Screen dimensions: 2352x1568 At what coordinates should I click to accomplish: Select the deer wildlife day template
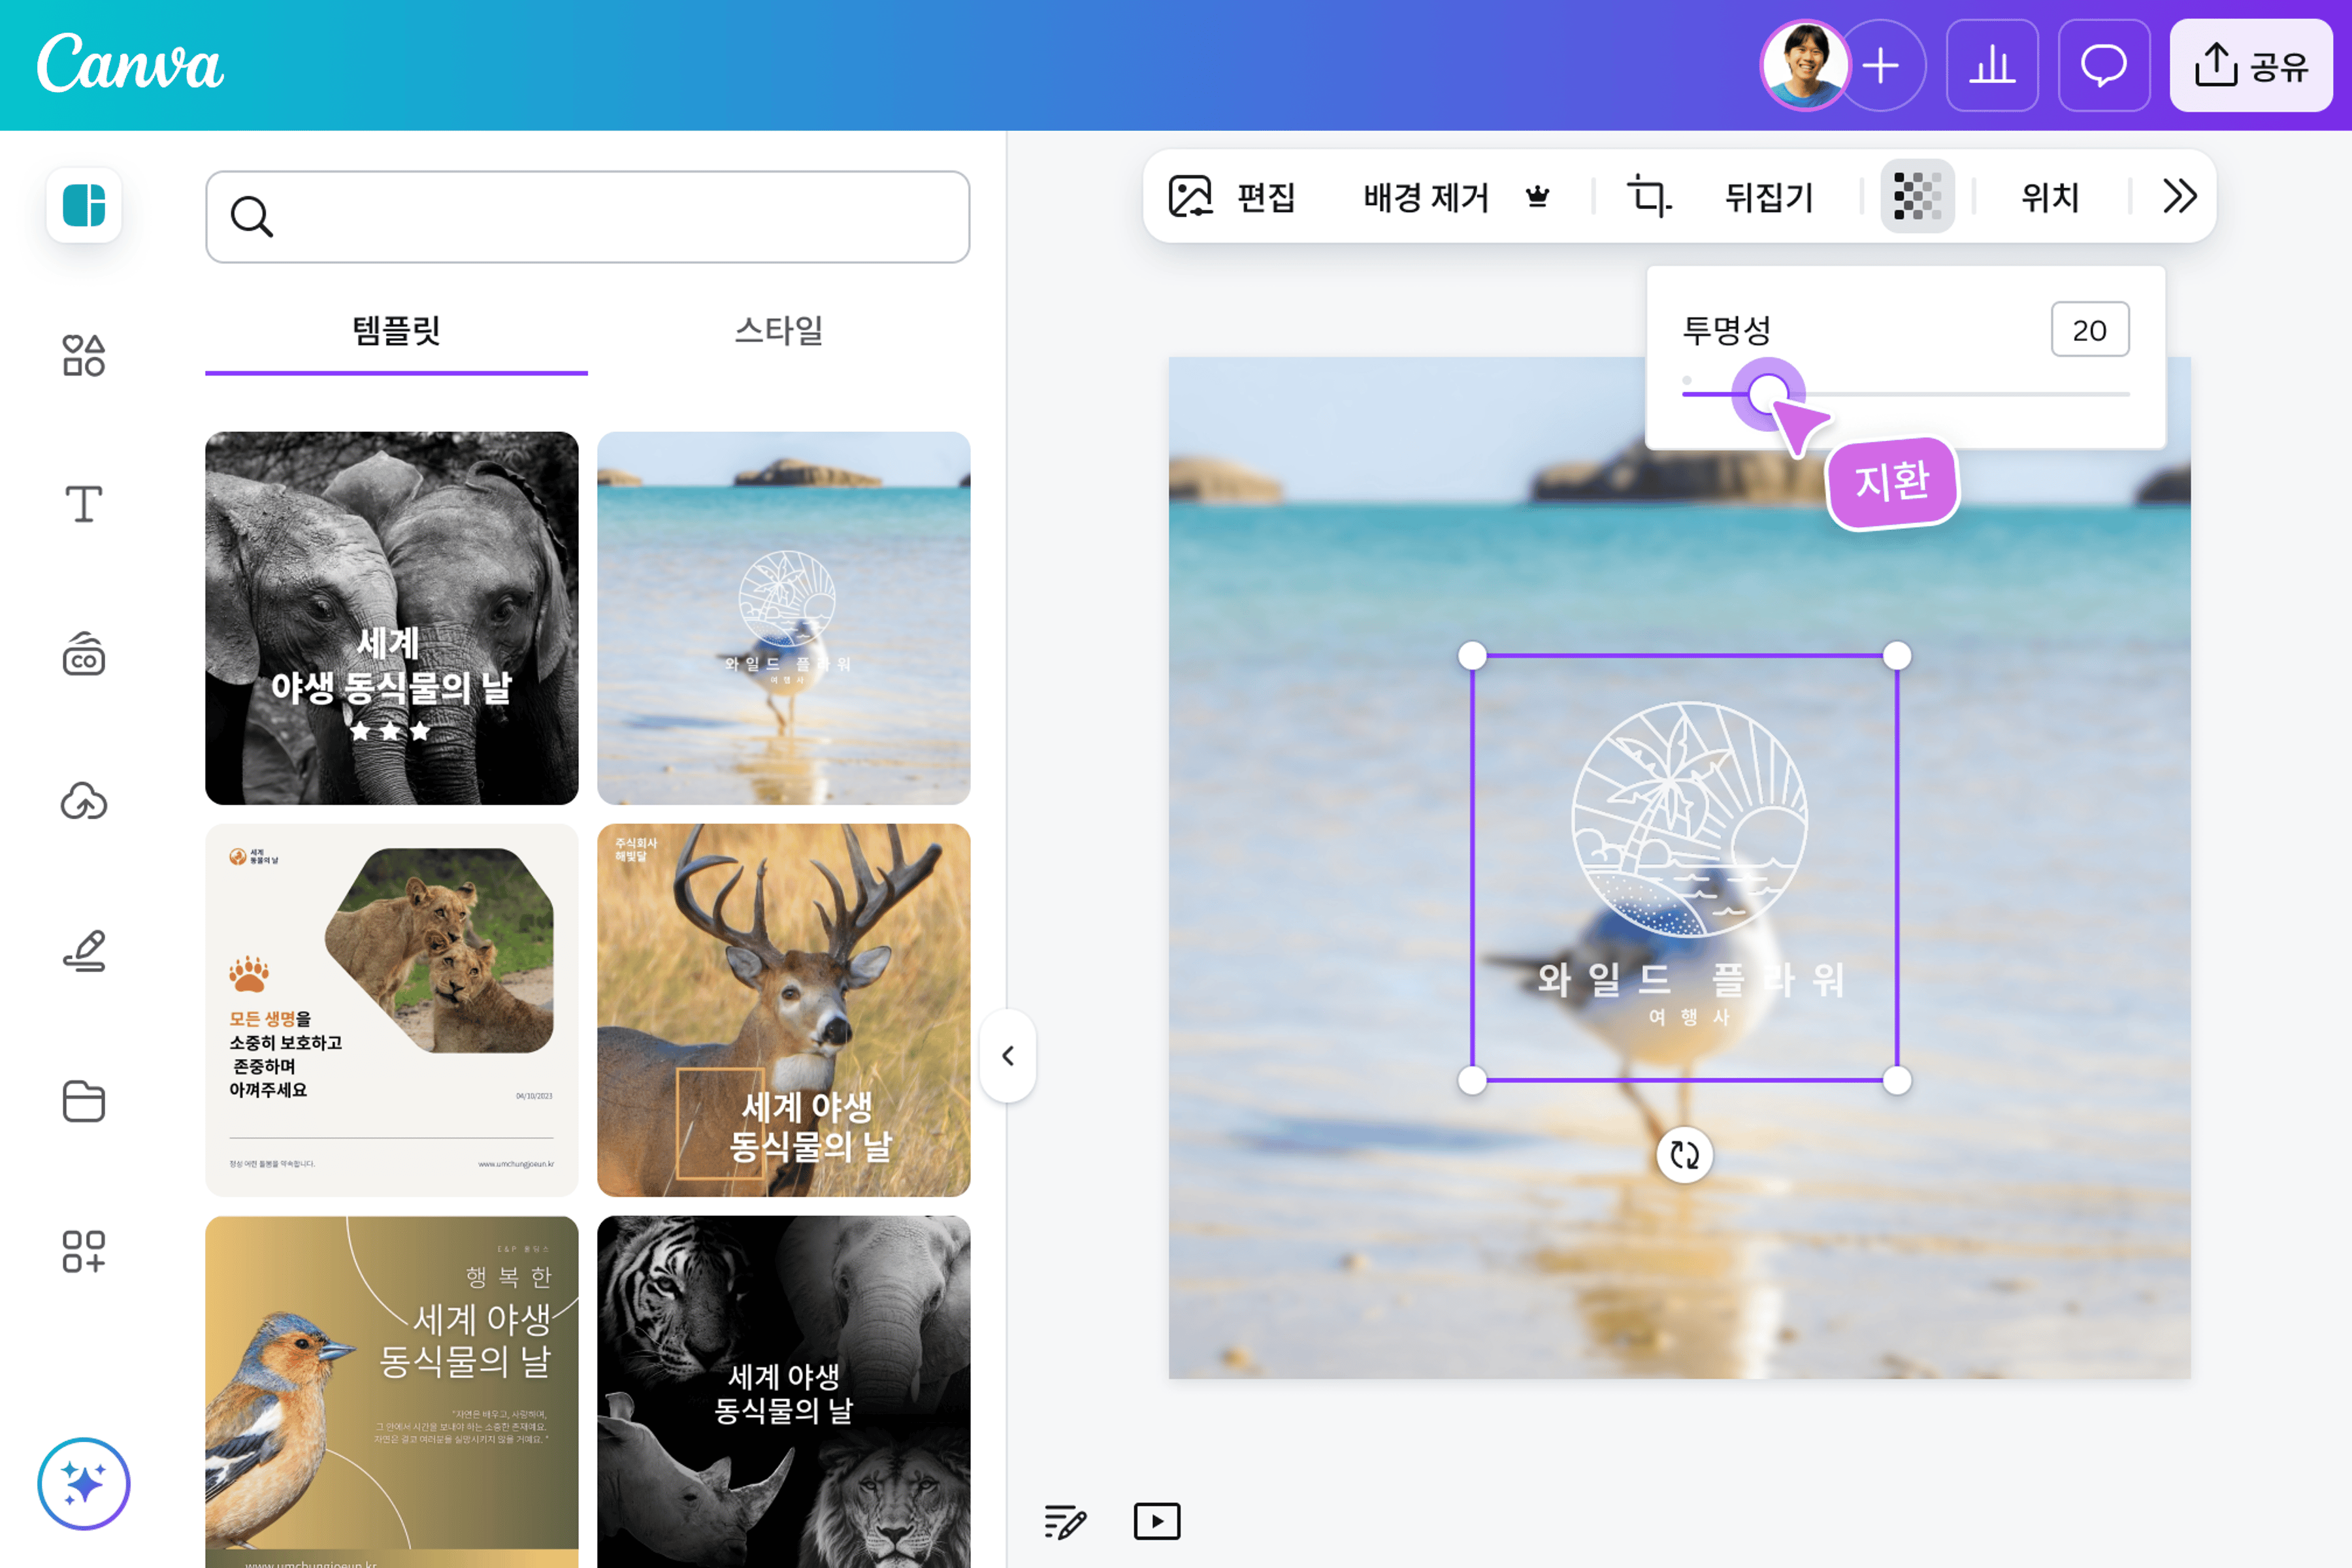point(784,1010)
